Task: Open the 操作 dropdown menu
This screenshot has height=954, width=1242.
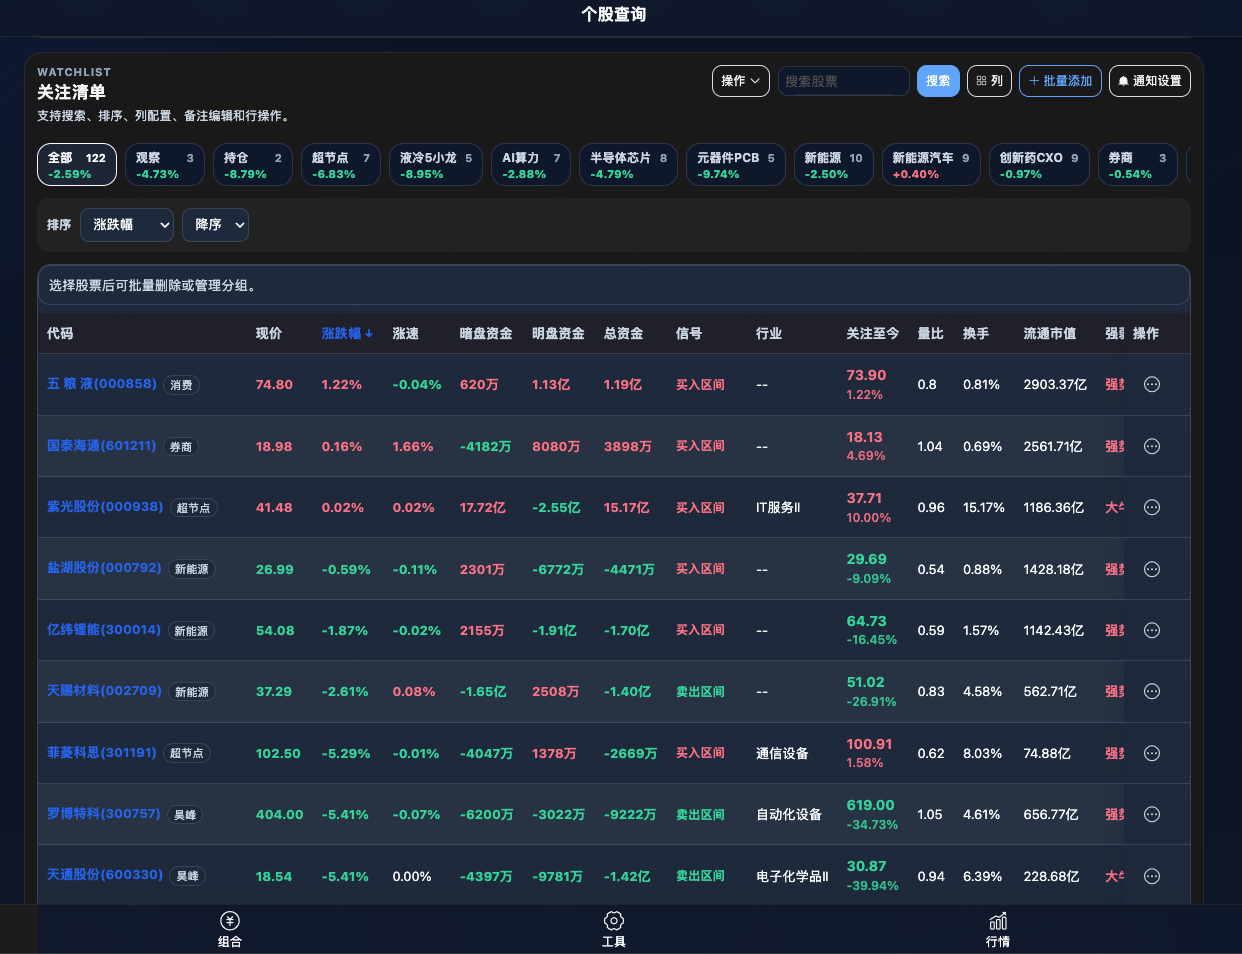Action: click(x=741, y=81)
